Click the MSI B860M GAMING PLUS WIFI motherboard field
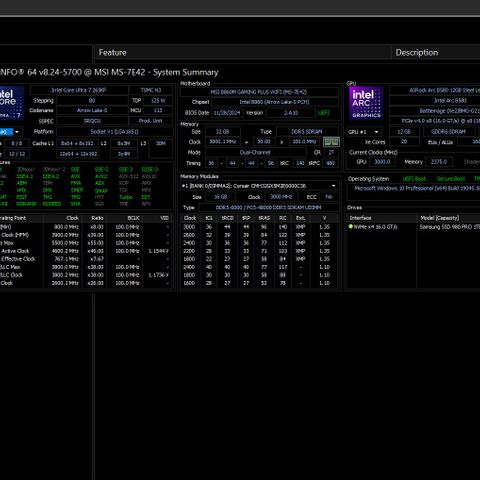Screen dimensions: 480x480 [x=259, y=92]
